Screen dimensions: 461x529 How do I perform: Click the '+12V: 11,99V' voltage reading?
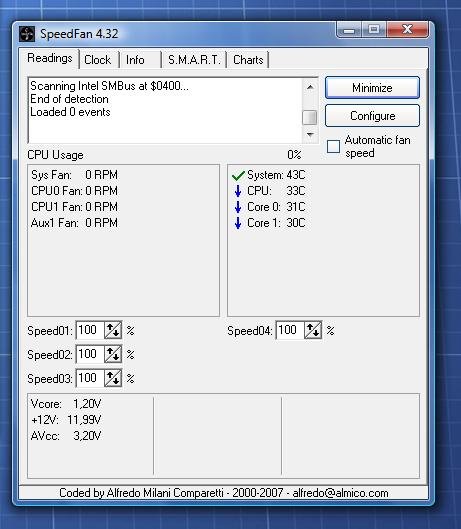coord(66,420)
